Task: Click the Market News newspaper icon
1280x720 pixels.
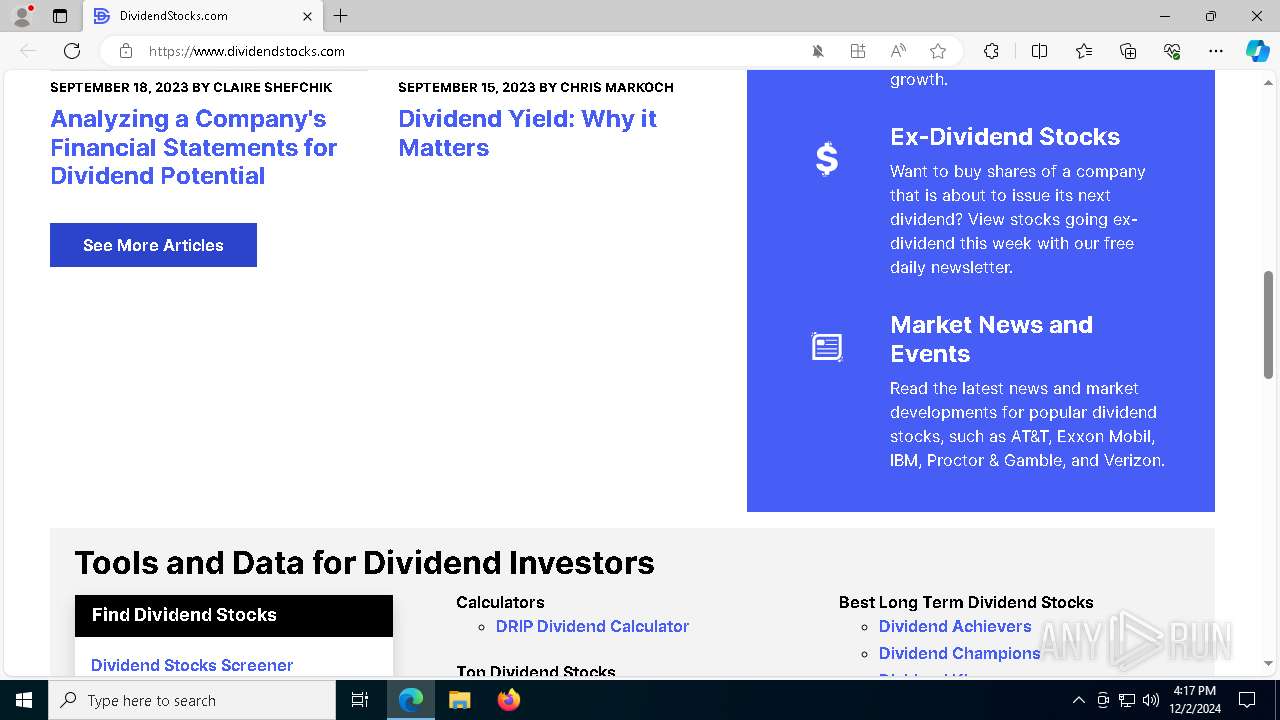Action: click(827, 347)
